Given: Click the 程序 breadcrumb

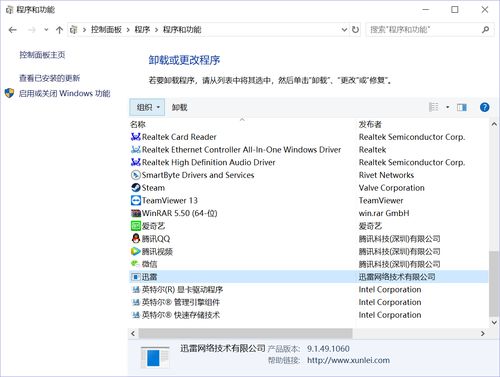Looking at the screenshot, I should 142,30.
